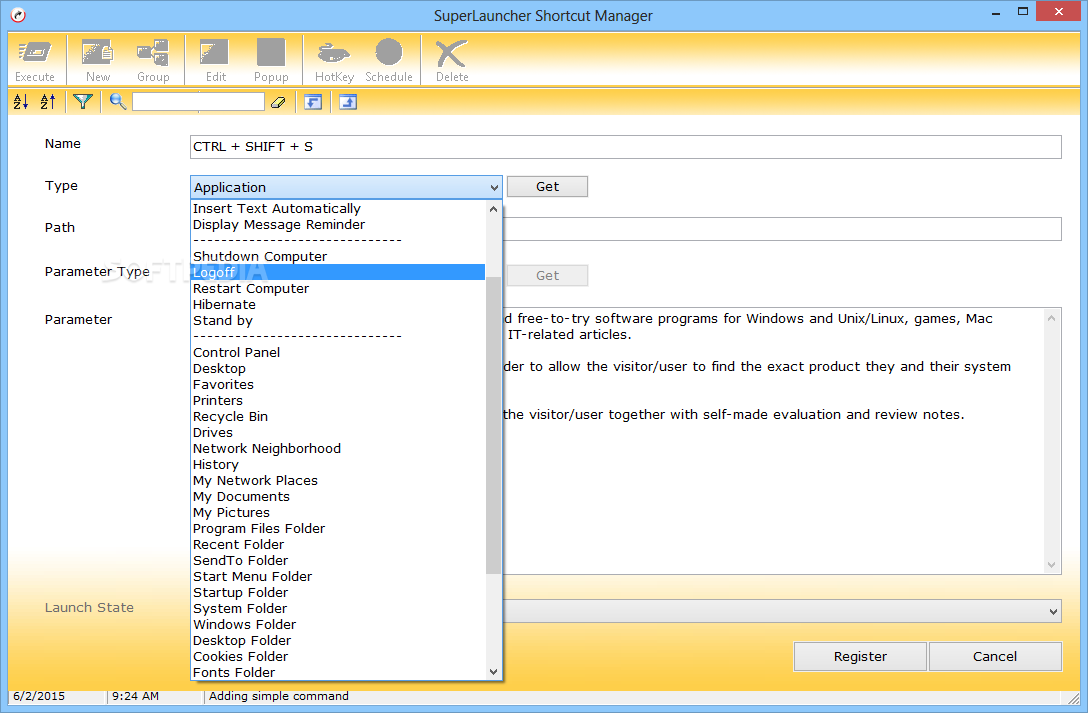The image size is (1088, 713).
Task: Click the SuperLauncher app icon in title bar
Action: point(19,15)
